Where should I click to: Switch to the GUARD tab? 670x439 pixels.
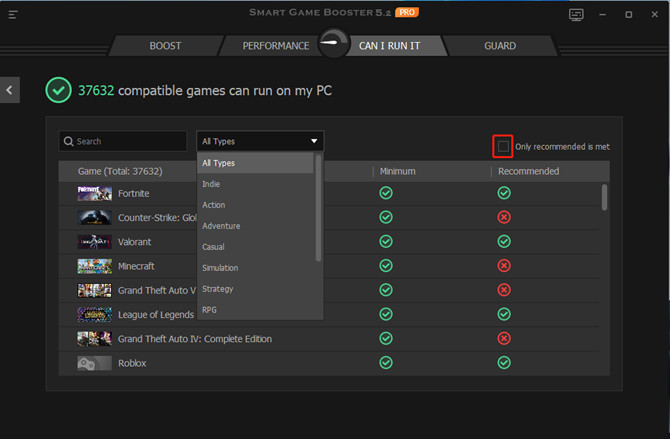pyautogui.click(x=500, y=46)
